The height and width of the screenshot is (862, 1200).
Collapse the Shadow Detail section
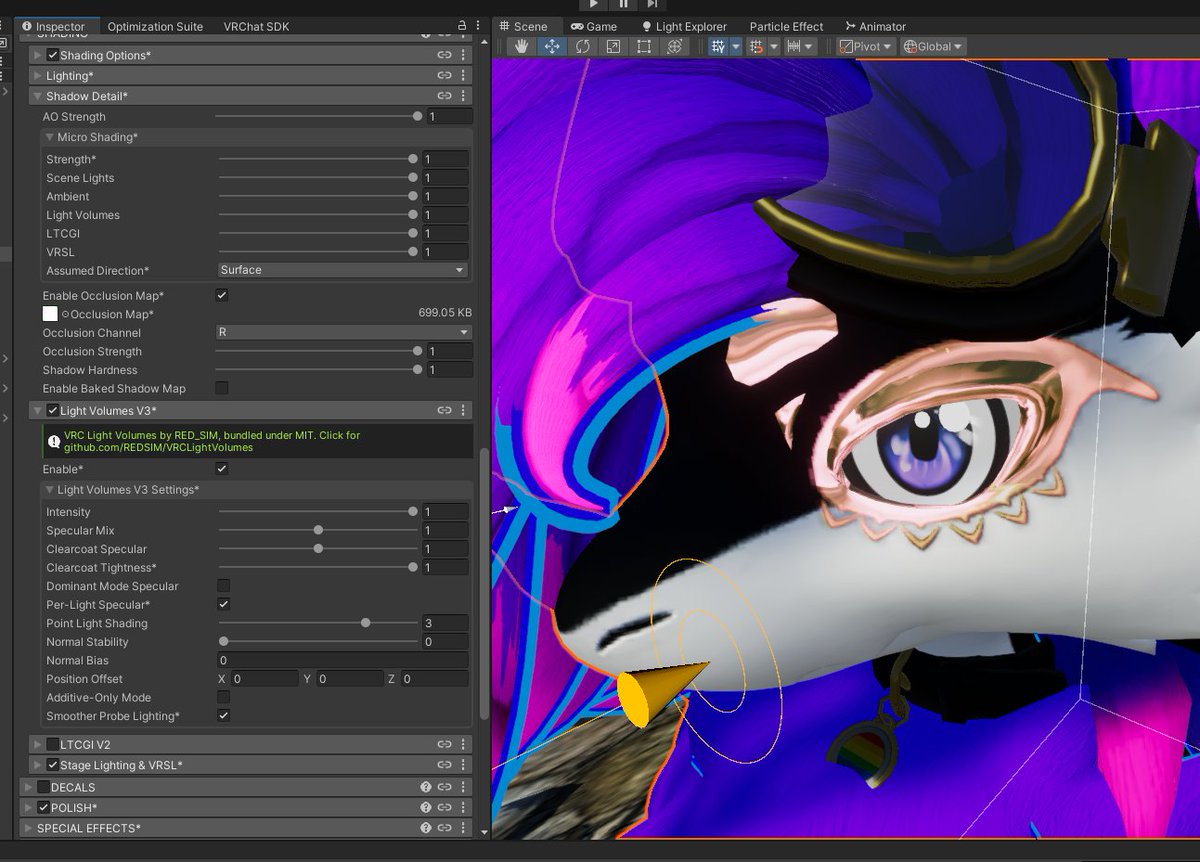pyautogui.click(x=38, y=96)
